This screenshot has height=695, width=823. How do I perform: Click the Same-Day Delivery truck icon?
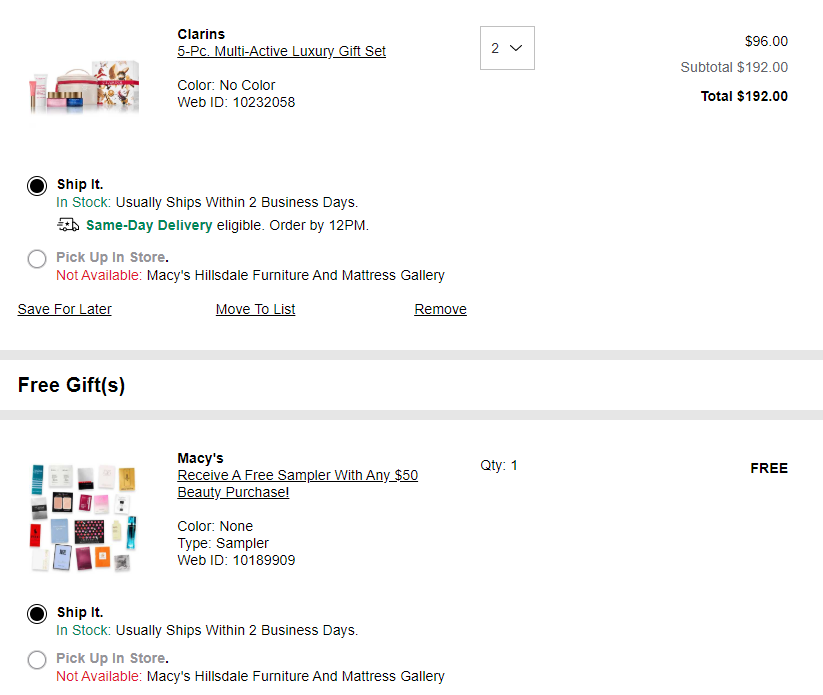pyautogui.click(x=68, y=225)
